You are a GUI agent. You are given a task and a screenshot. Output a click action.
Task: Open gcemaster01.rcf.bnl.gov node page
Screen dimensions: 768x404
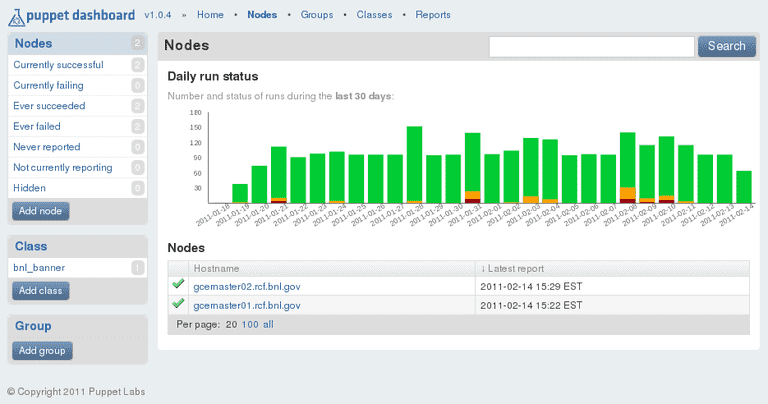(247, 306)
